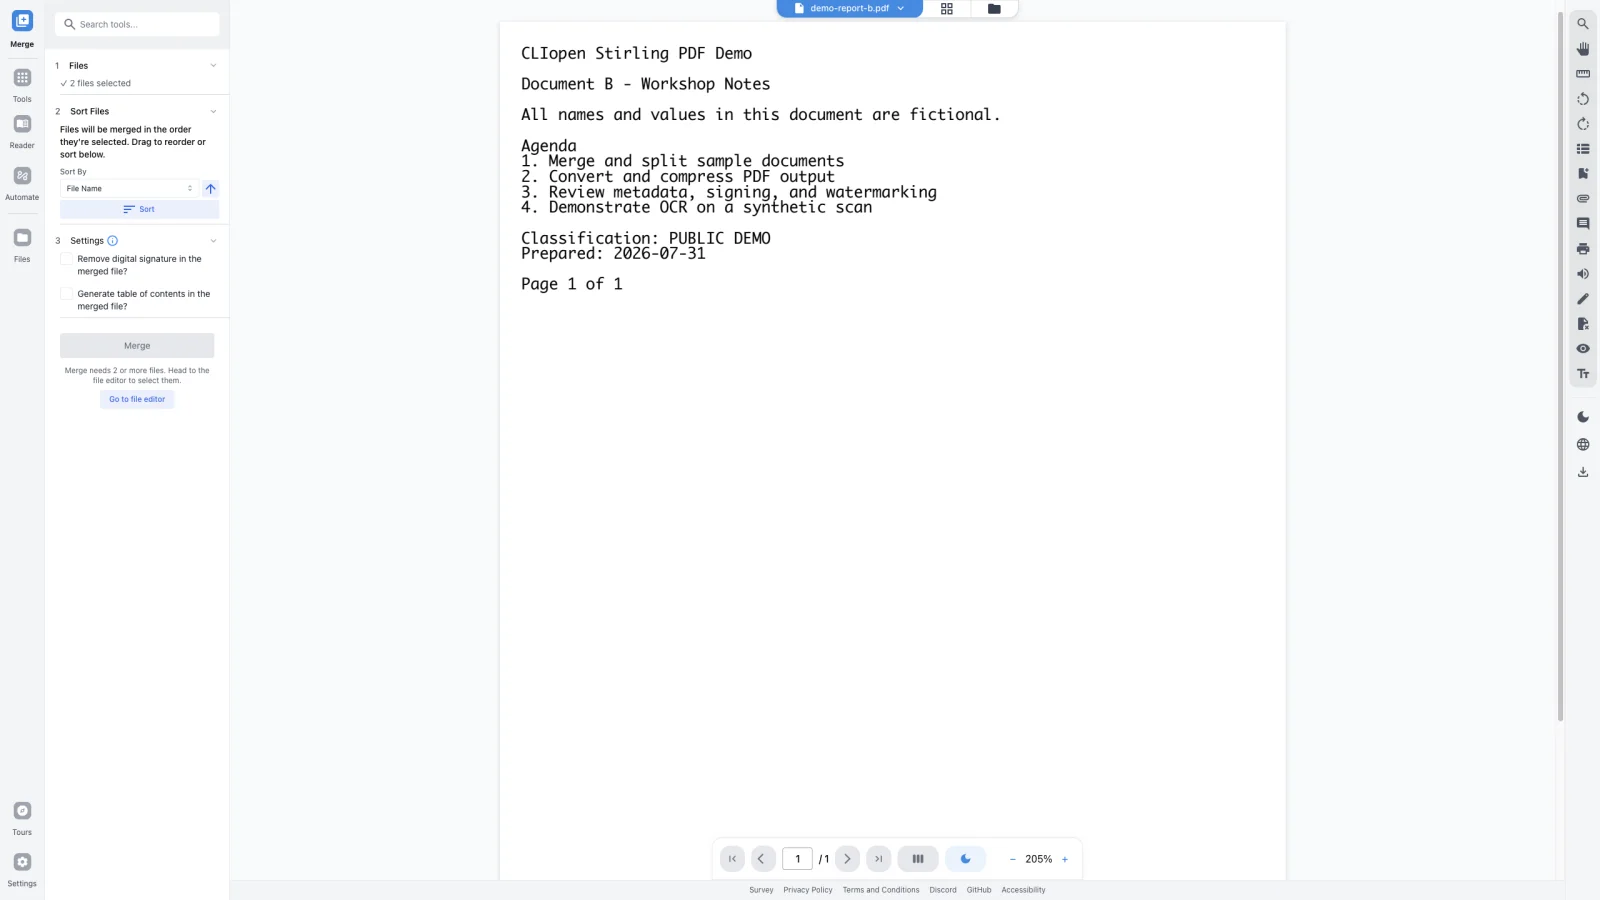Click the '2 files selected' status text

tap(100, 84)
